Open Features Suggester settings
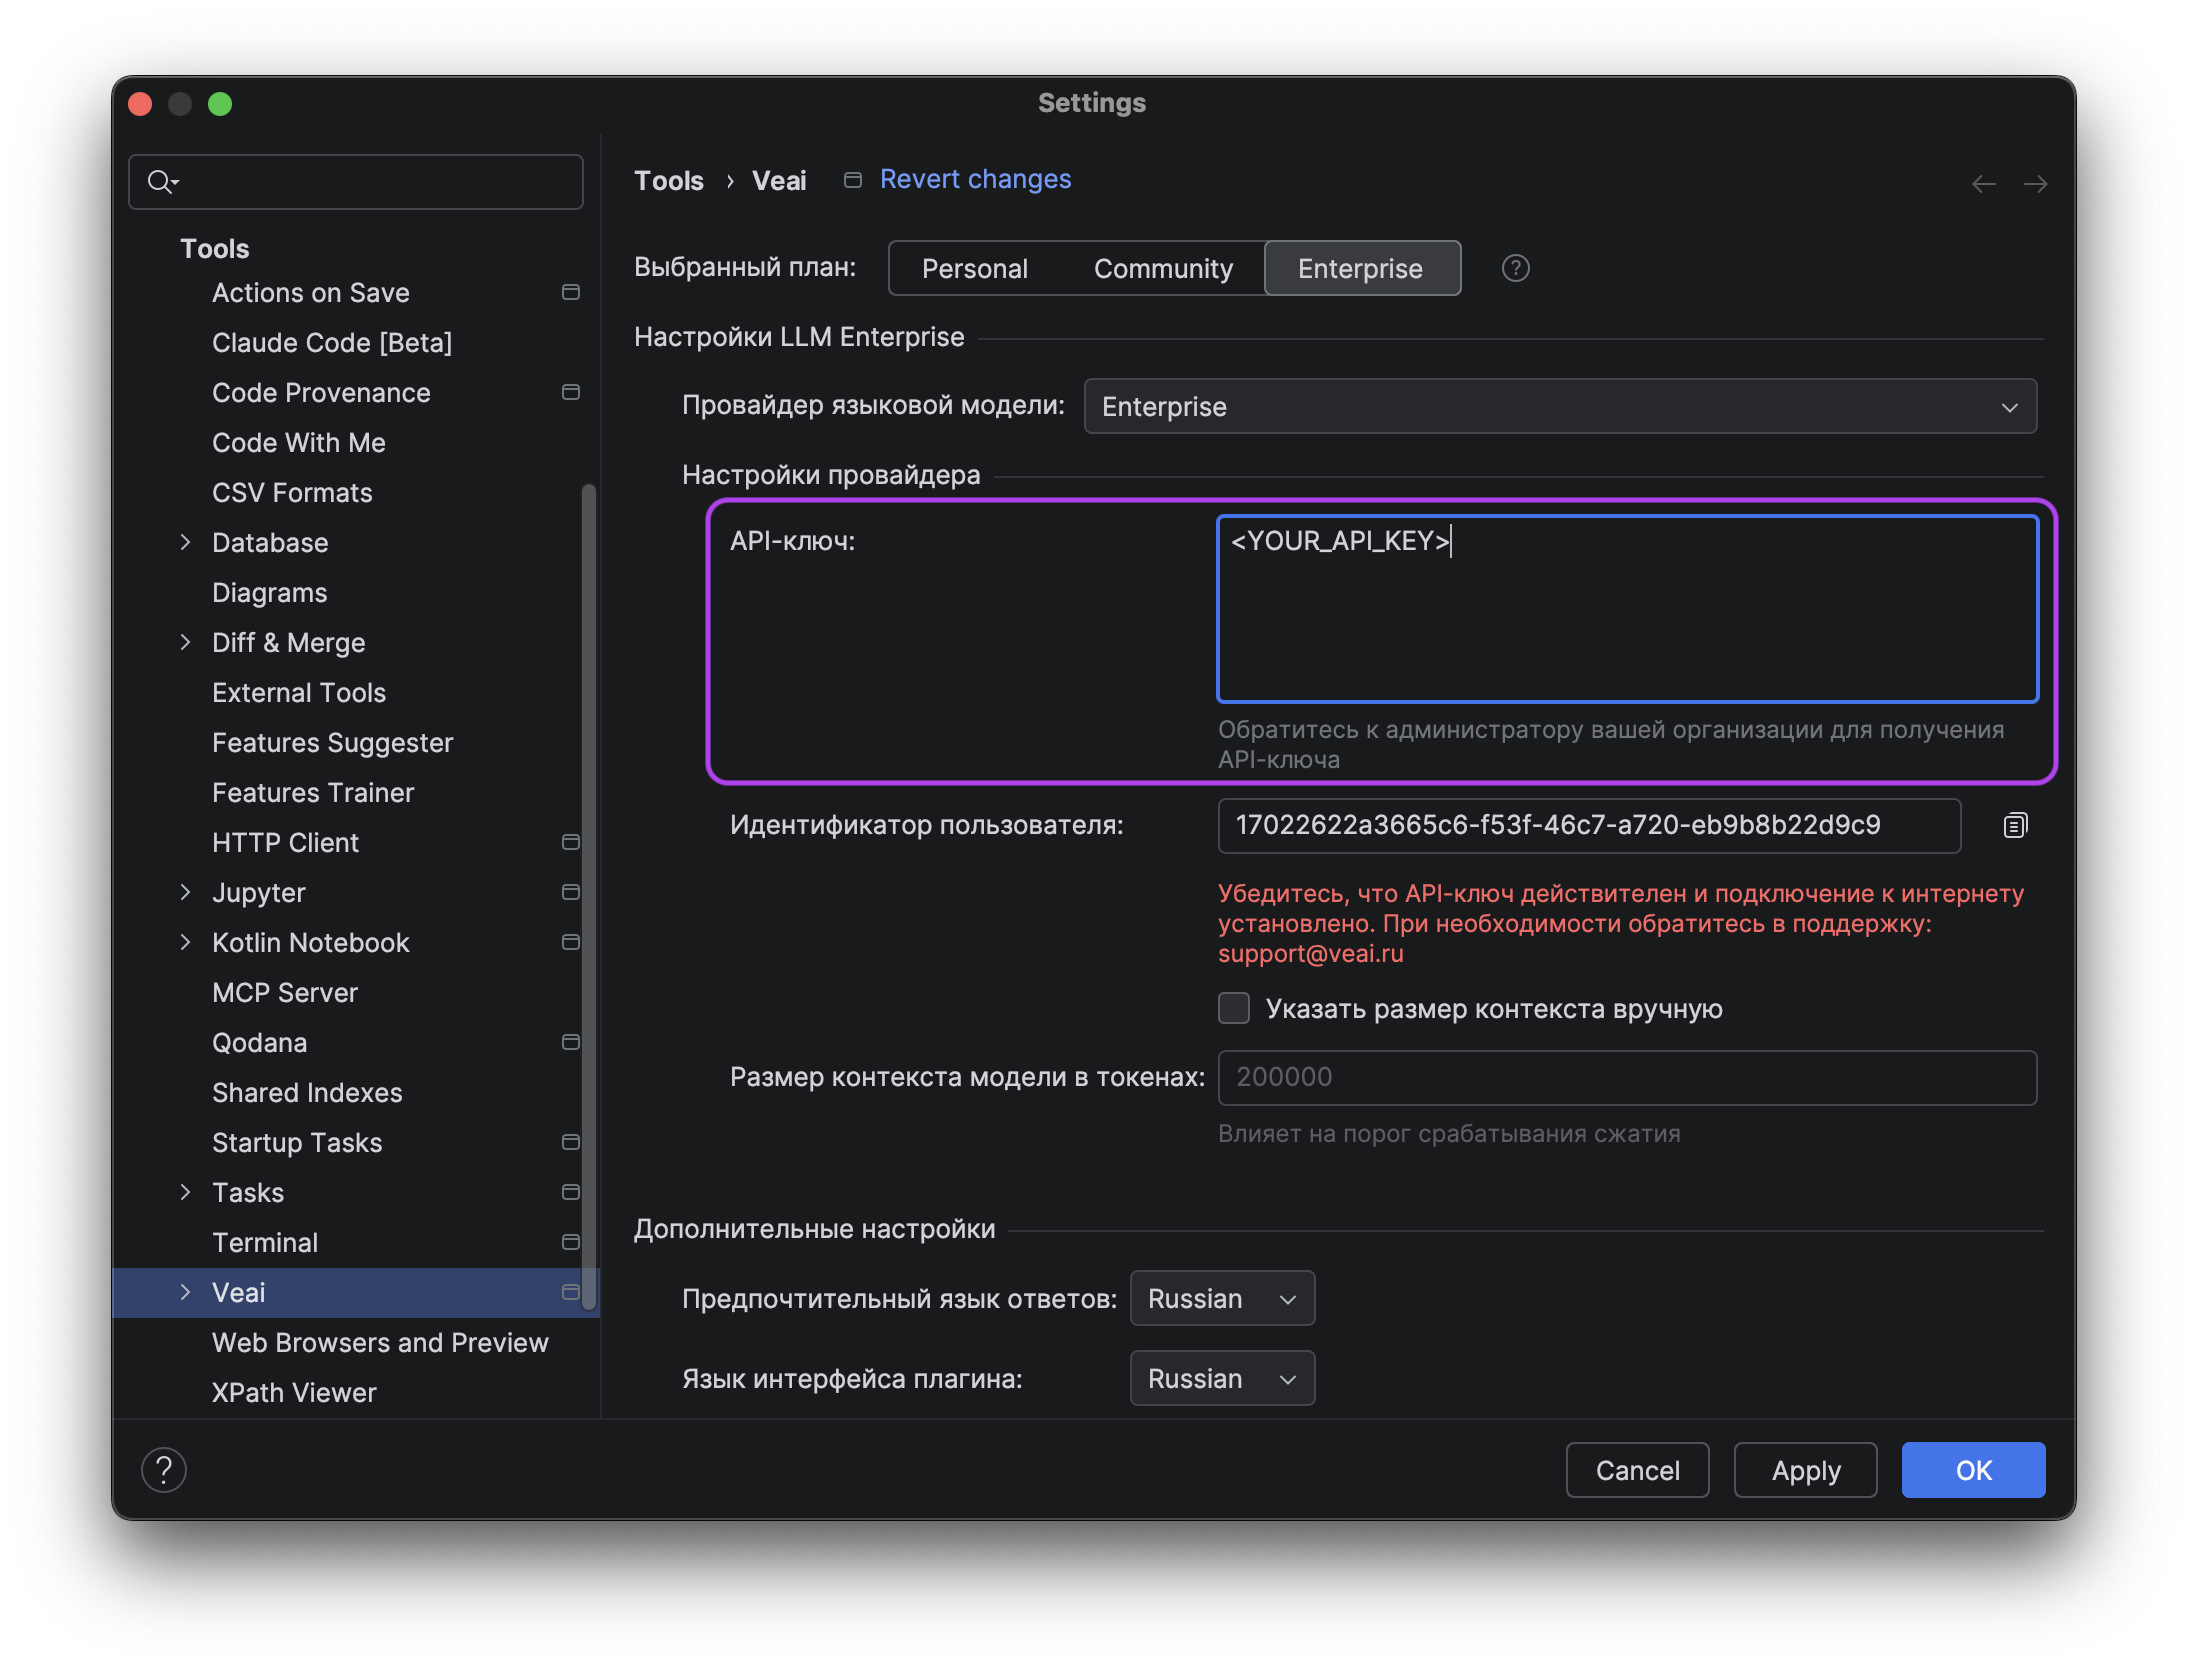The width and height of the screenshot is (2188, 1668). point(332,742)
